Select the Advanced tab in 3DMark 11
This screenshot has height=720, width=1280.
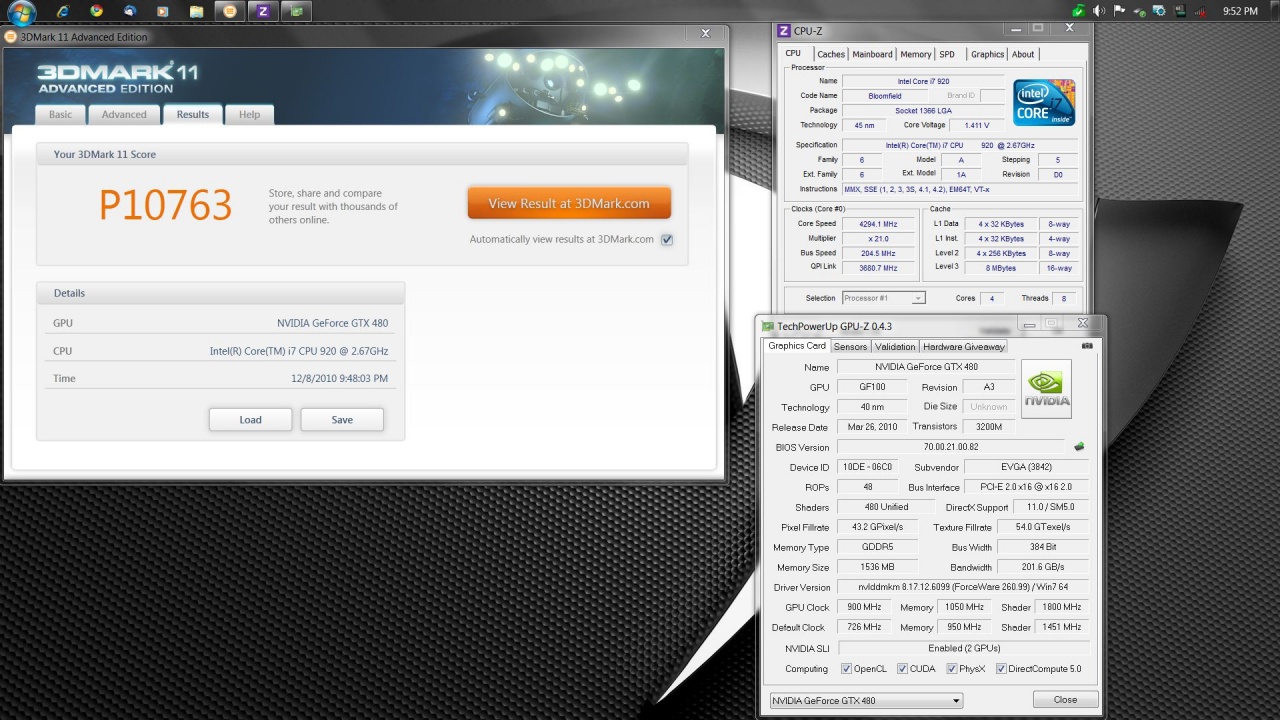(x=124, y=114)
